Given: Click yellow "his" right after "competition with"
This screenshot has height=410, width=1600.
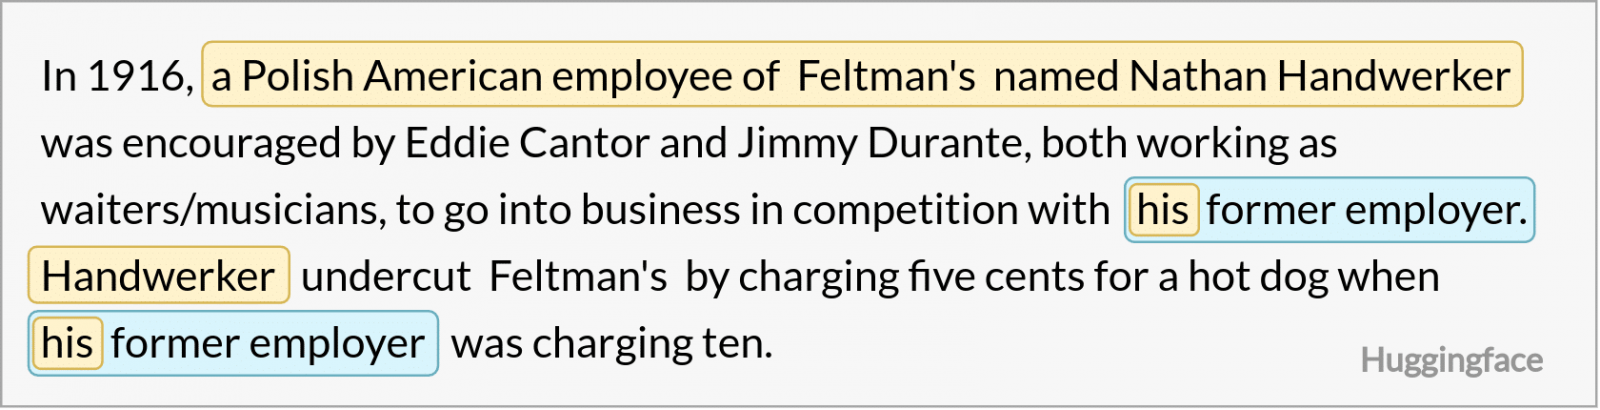Looking at the screenshot, I should (1162, 210).
